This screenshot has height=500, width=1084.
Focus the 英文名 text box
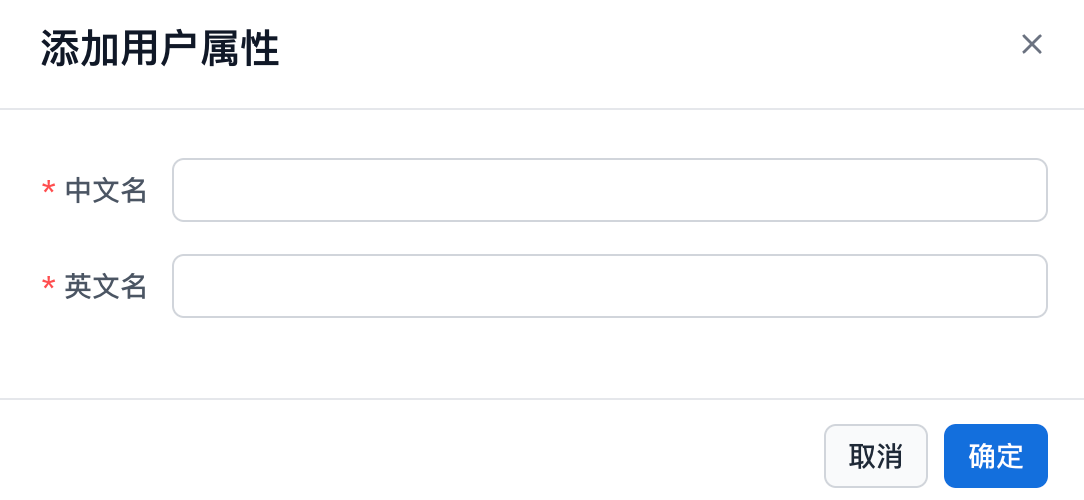[609, 286]
